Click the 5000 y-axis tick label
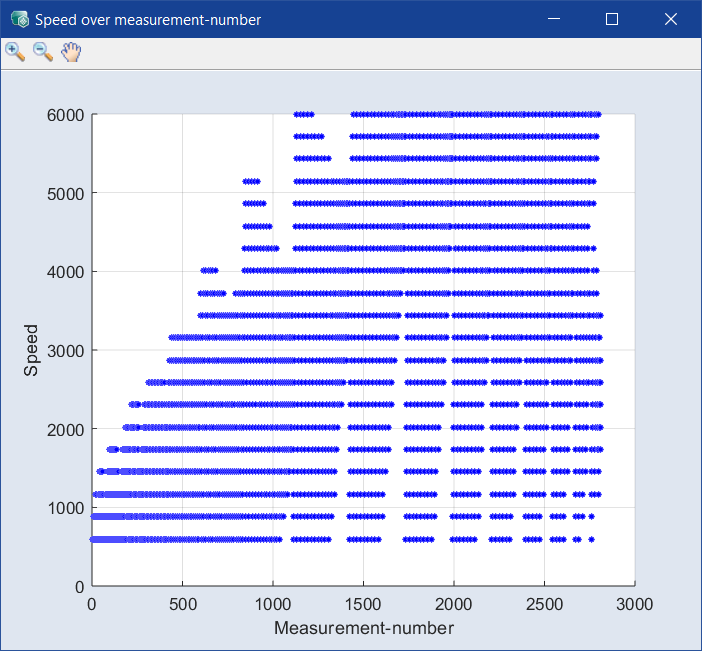This screenshot has height=651, width=702. [x=65, y=194]
